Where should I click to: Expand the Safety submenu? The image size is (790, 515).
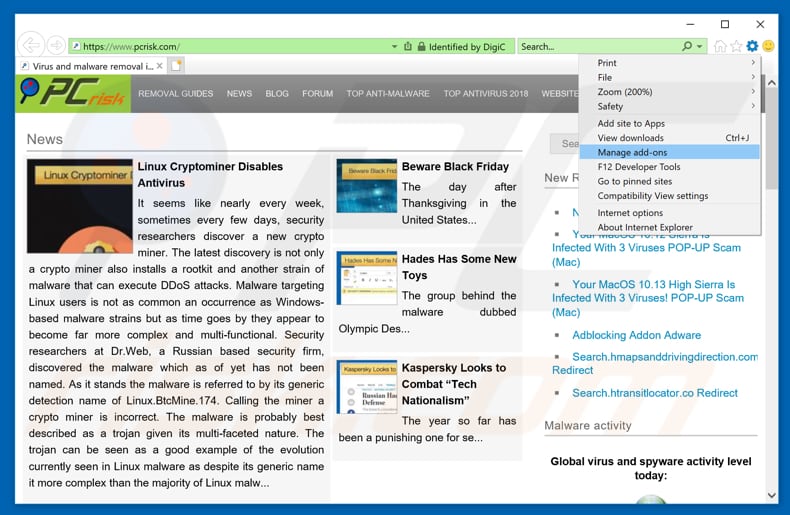pos(670,106)
